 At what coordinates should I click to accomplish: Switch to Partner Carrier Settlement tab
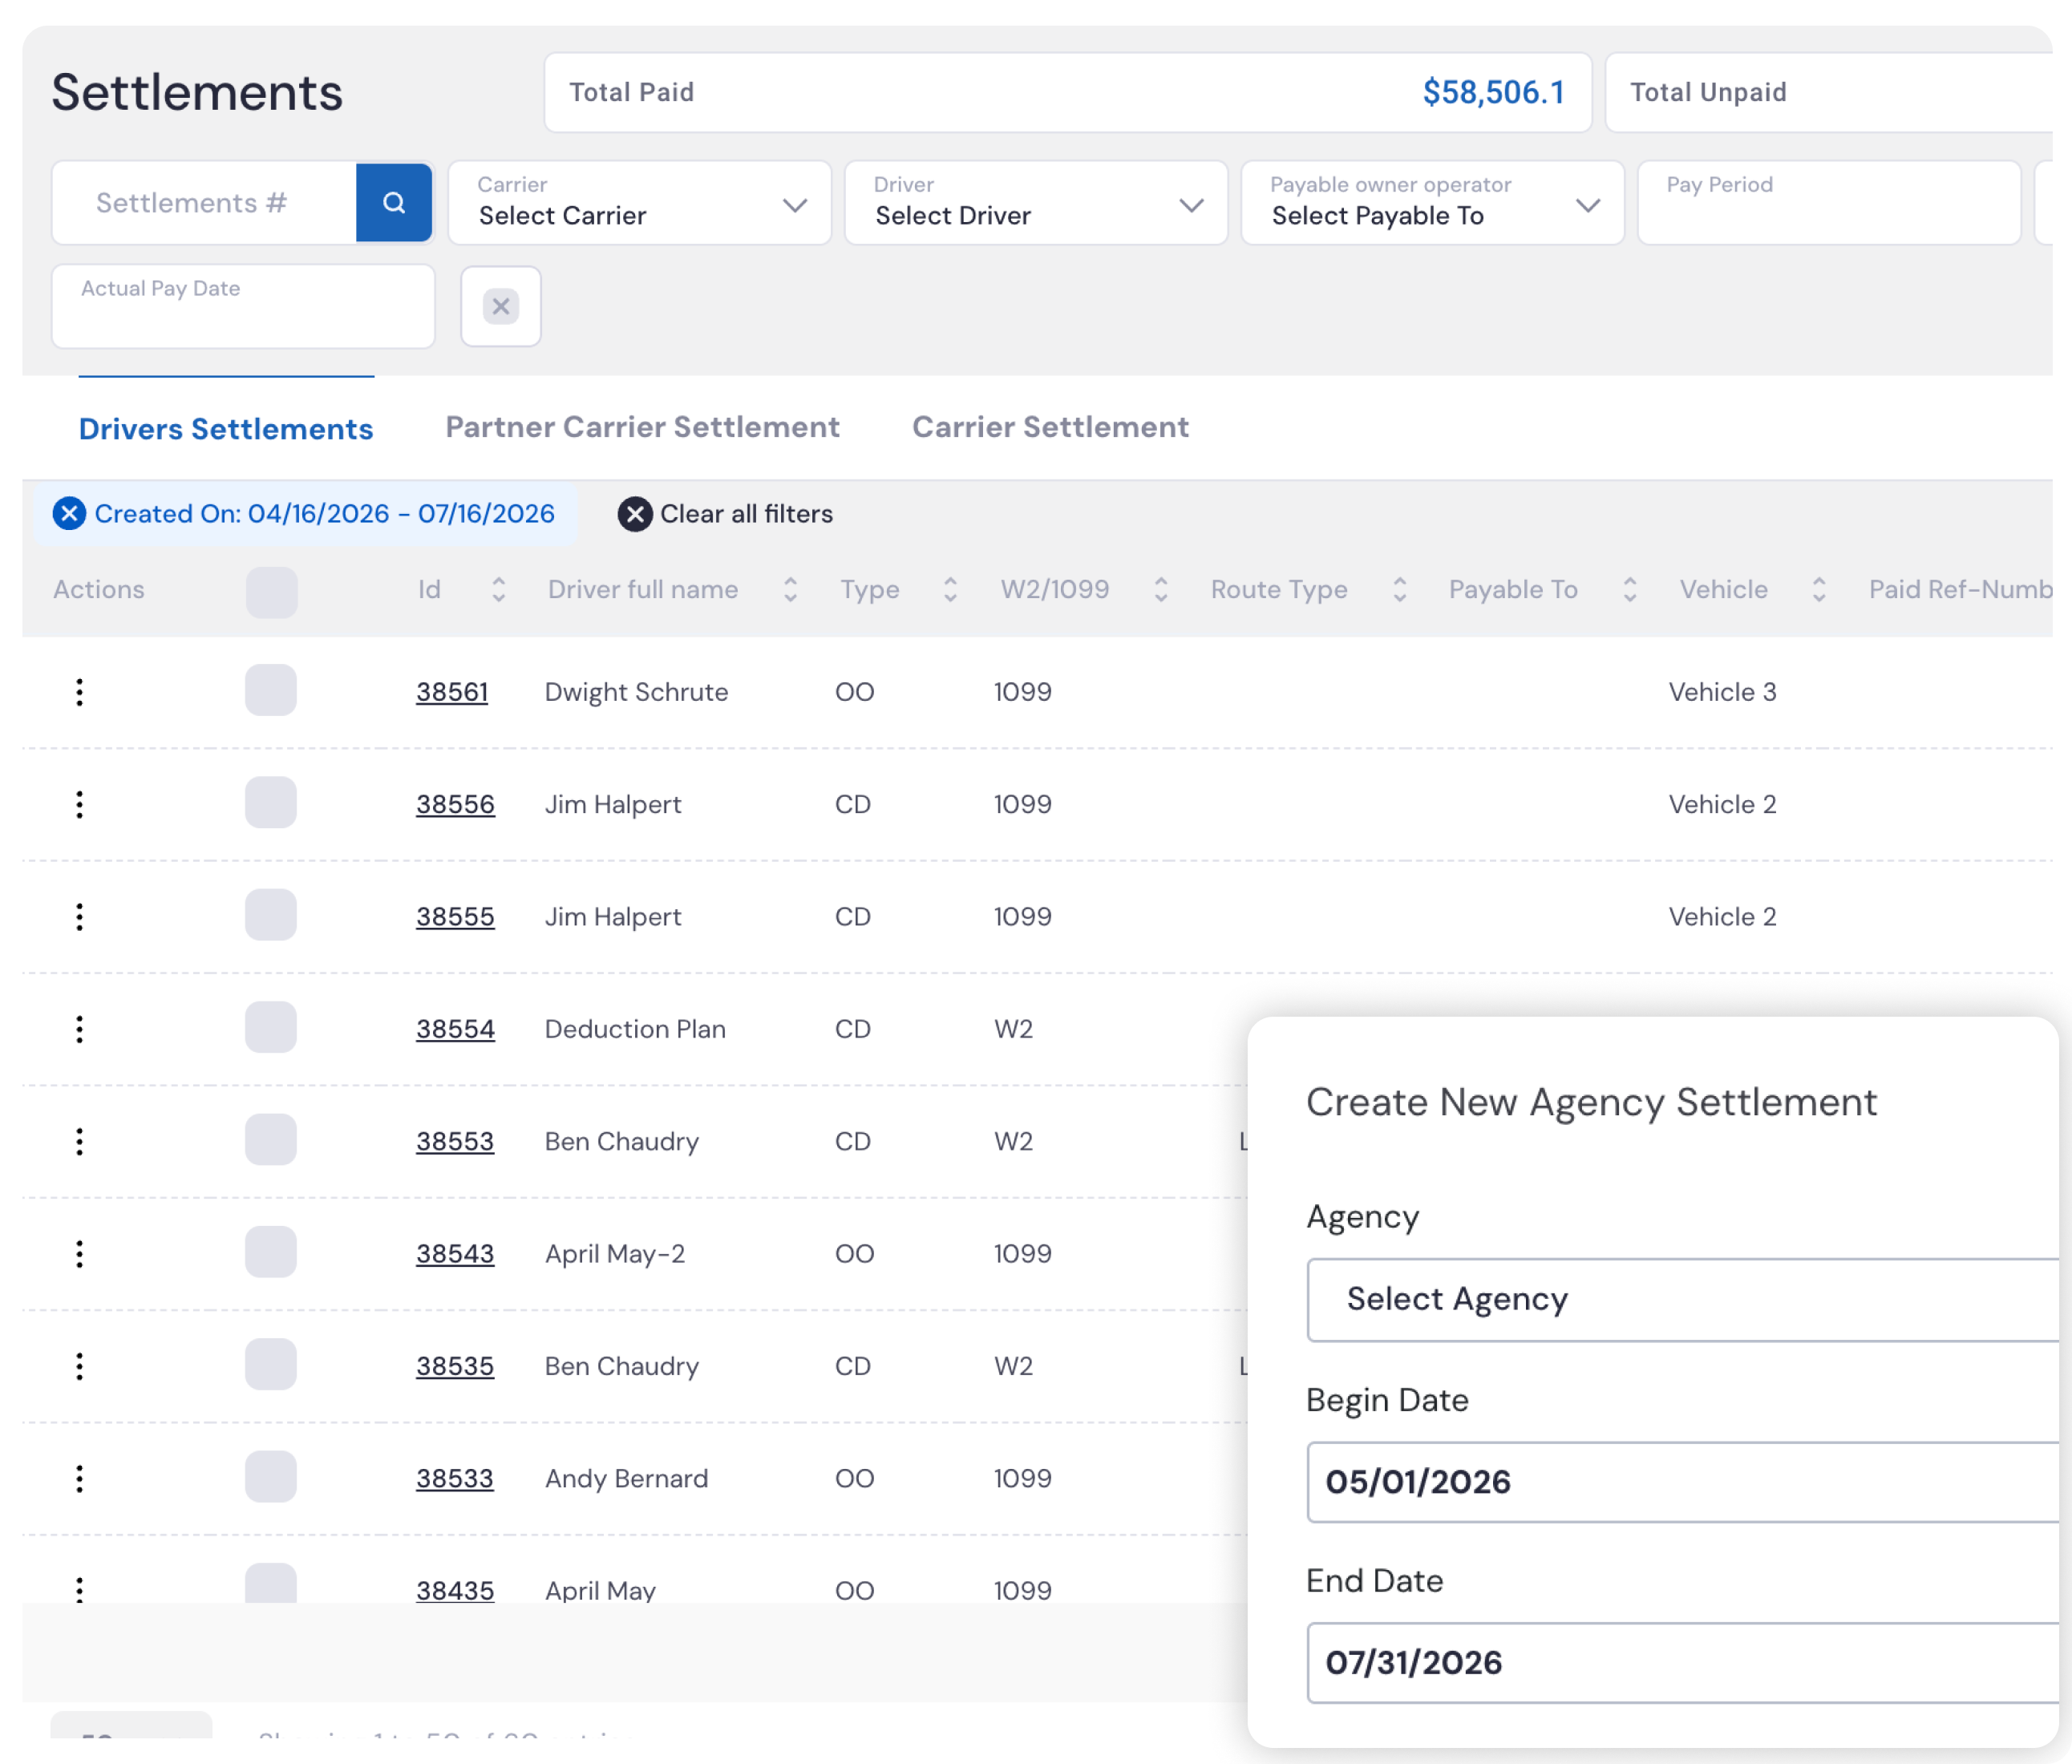tap(642, 427)
